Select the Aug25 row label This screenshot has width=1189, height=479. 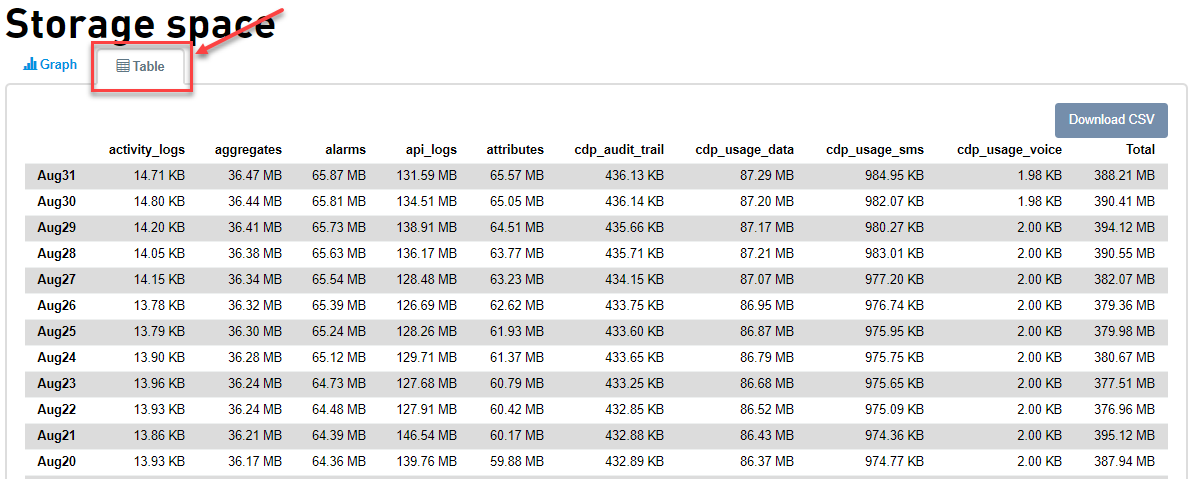56,331
